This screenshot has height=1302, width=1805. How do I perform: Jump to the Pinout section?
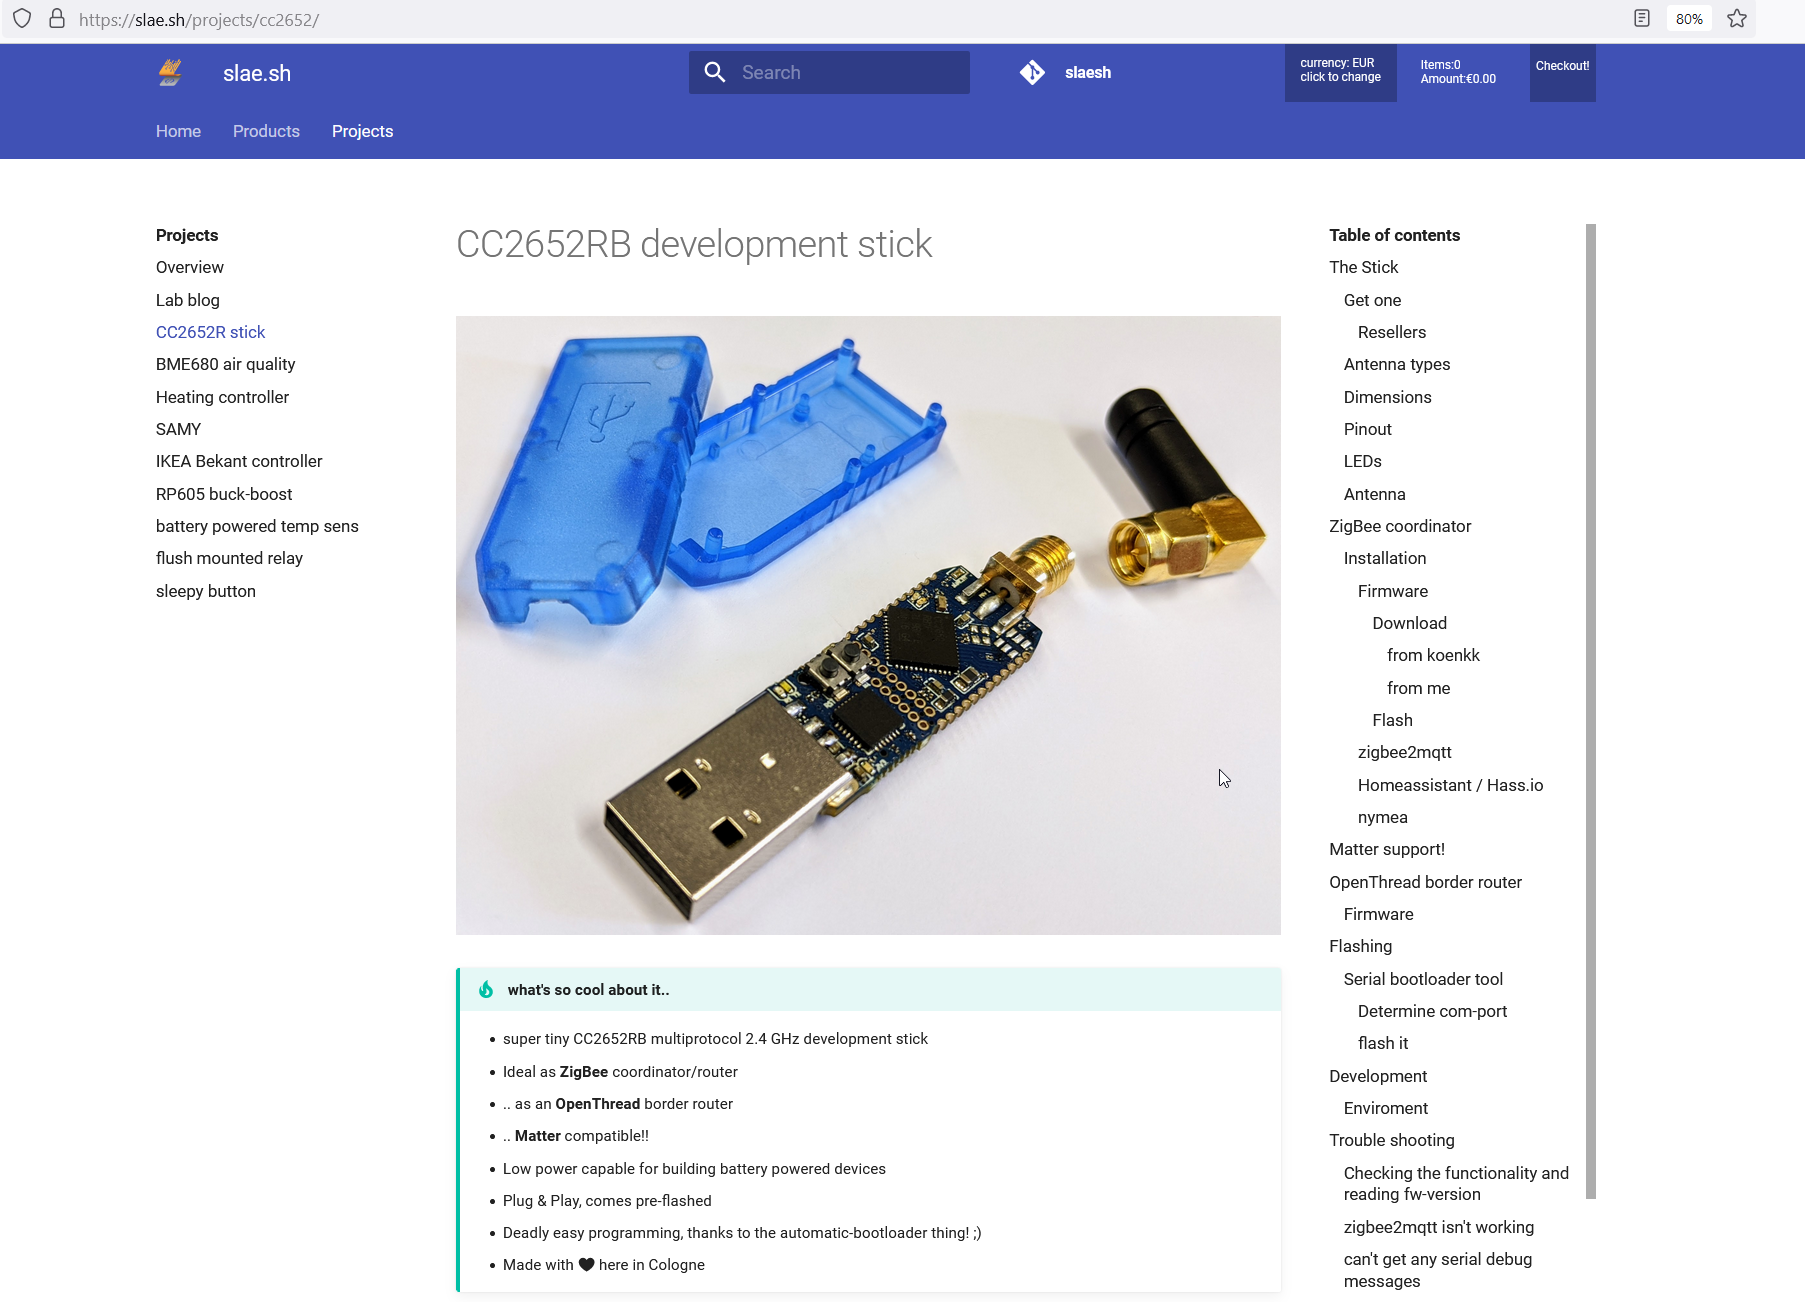(x=1367, y=429)
